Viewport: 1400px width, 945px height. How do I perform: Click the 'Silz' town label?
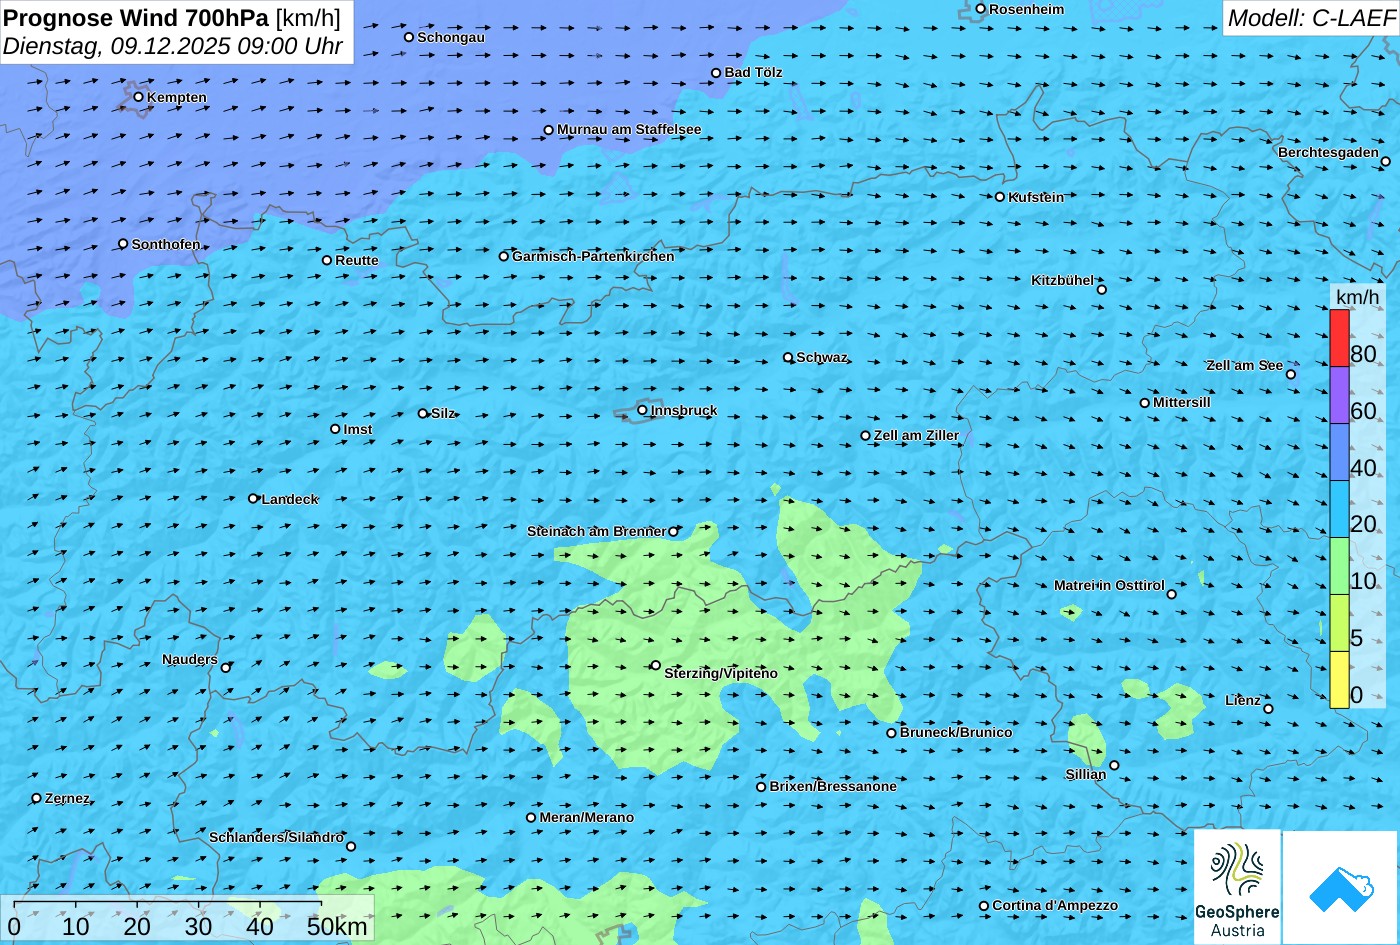443,413
